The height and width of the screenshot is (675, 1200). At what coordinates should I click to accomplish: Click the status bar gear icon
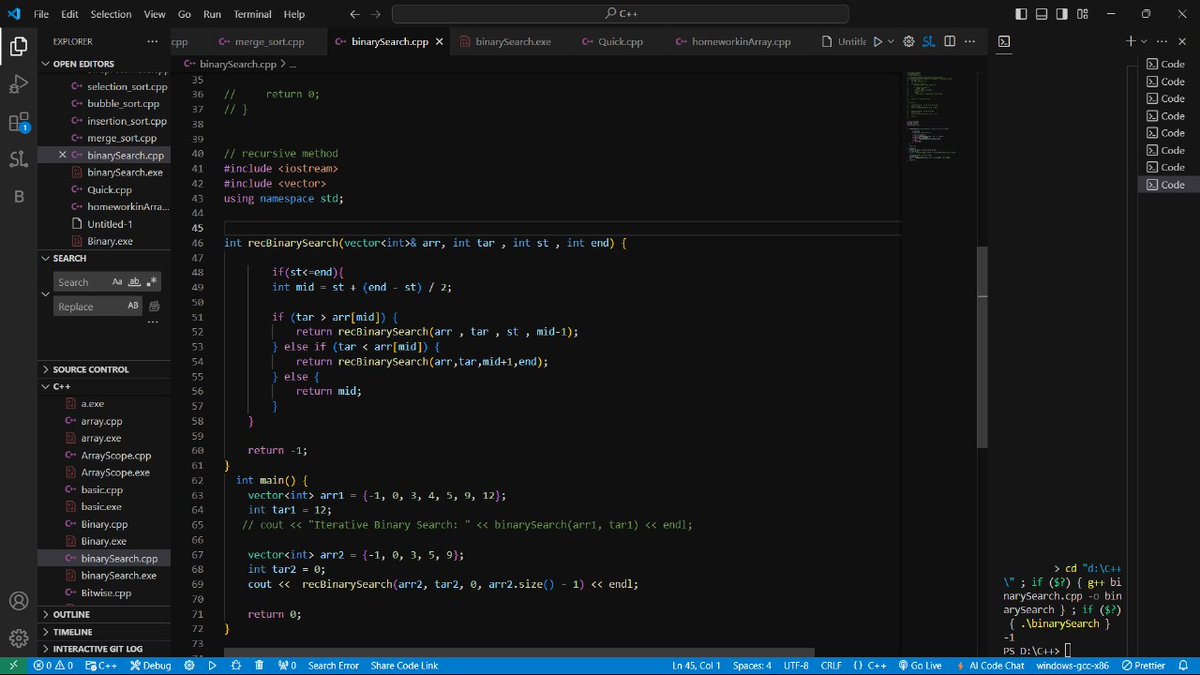tap(190, 665)
